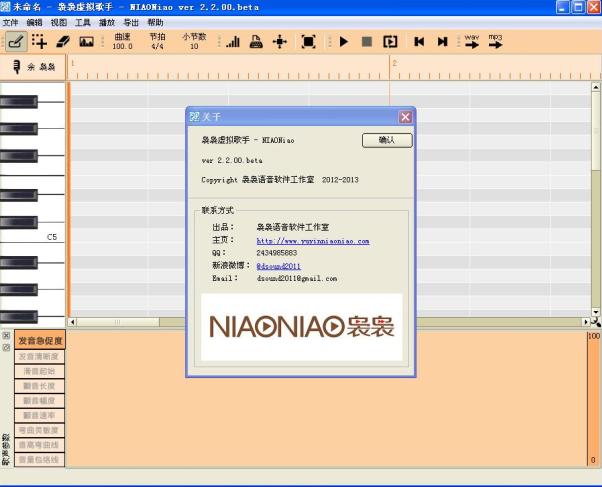Click the typewriter lyric input icon

coord(256,41)
